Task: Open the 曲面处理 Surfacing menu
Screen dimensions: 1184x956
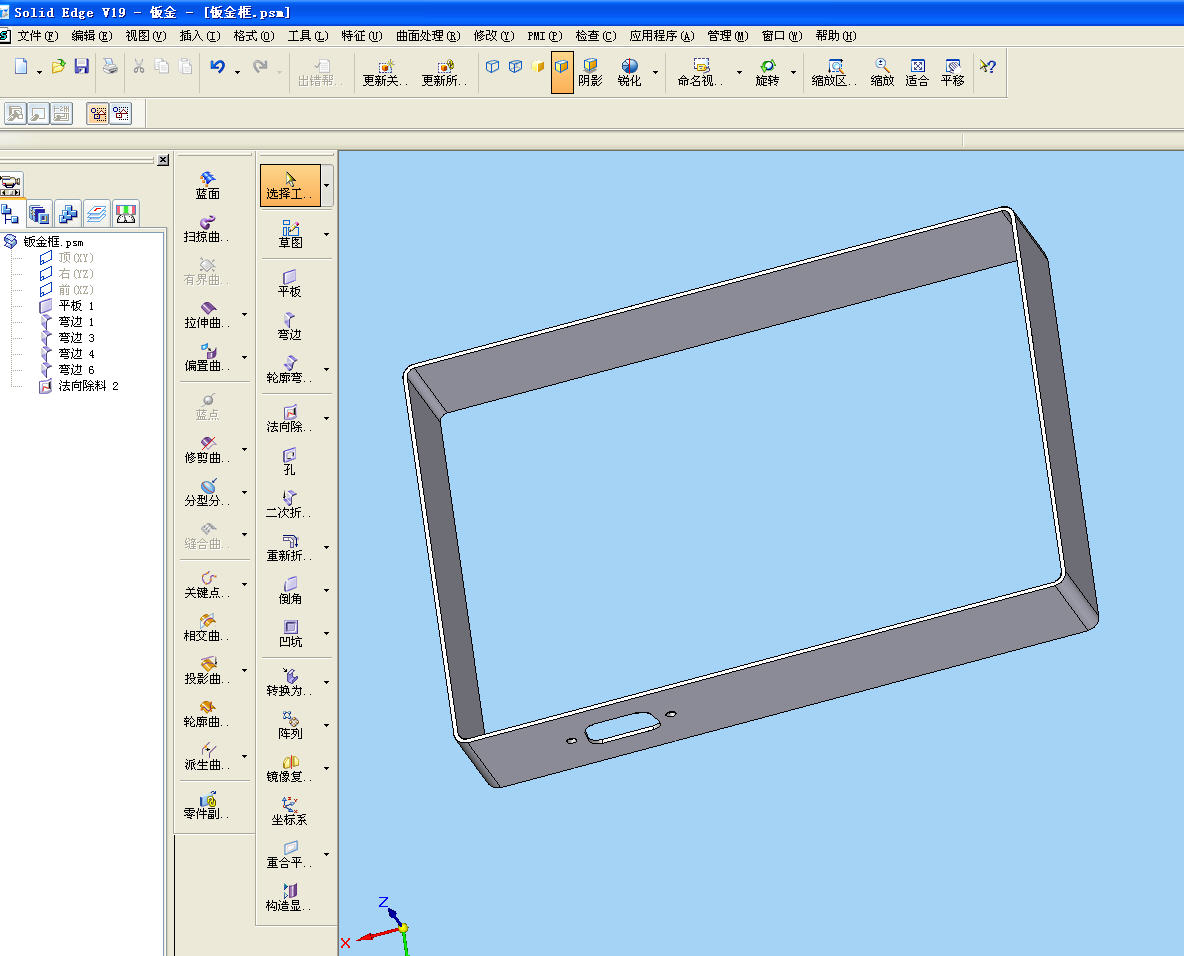Action: point(428,35)
